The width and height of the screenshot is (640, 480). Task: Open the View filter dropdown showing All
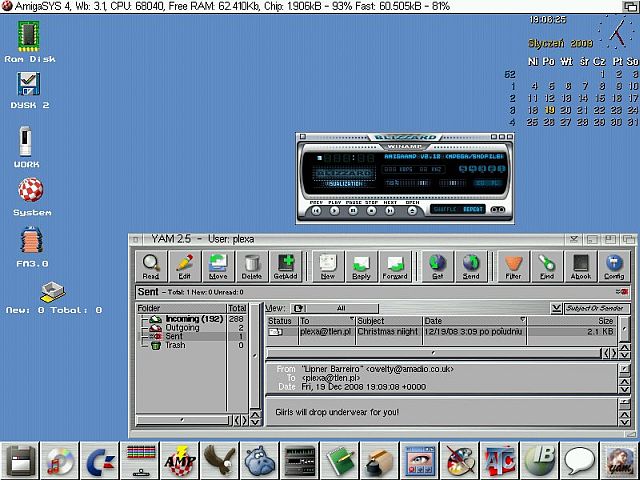pos(335,308)
